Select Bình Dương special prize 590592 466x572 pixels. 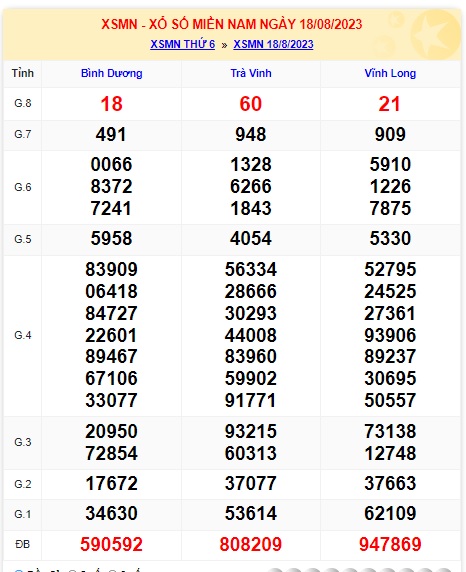pos(111,545)
